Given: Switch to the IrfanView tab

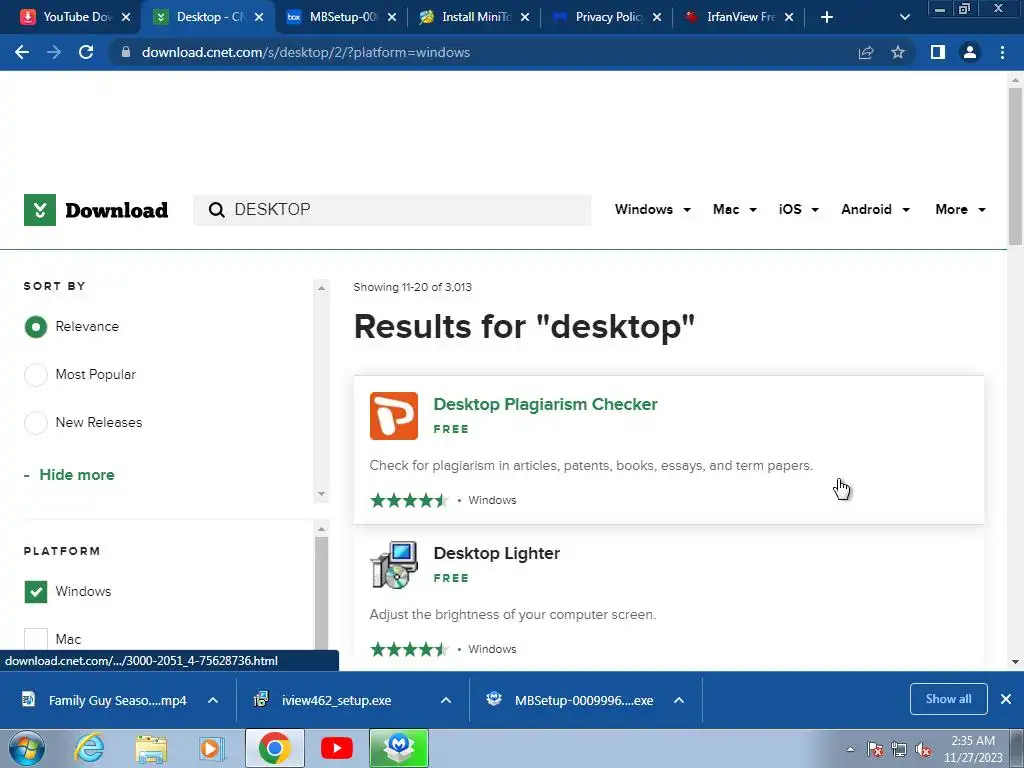Looking at the screenshot, I should click(x=738, y=17).
